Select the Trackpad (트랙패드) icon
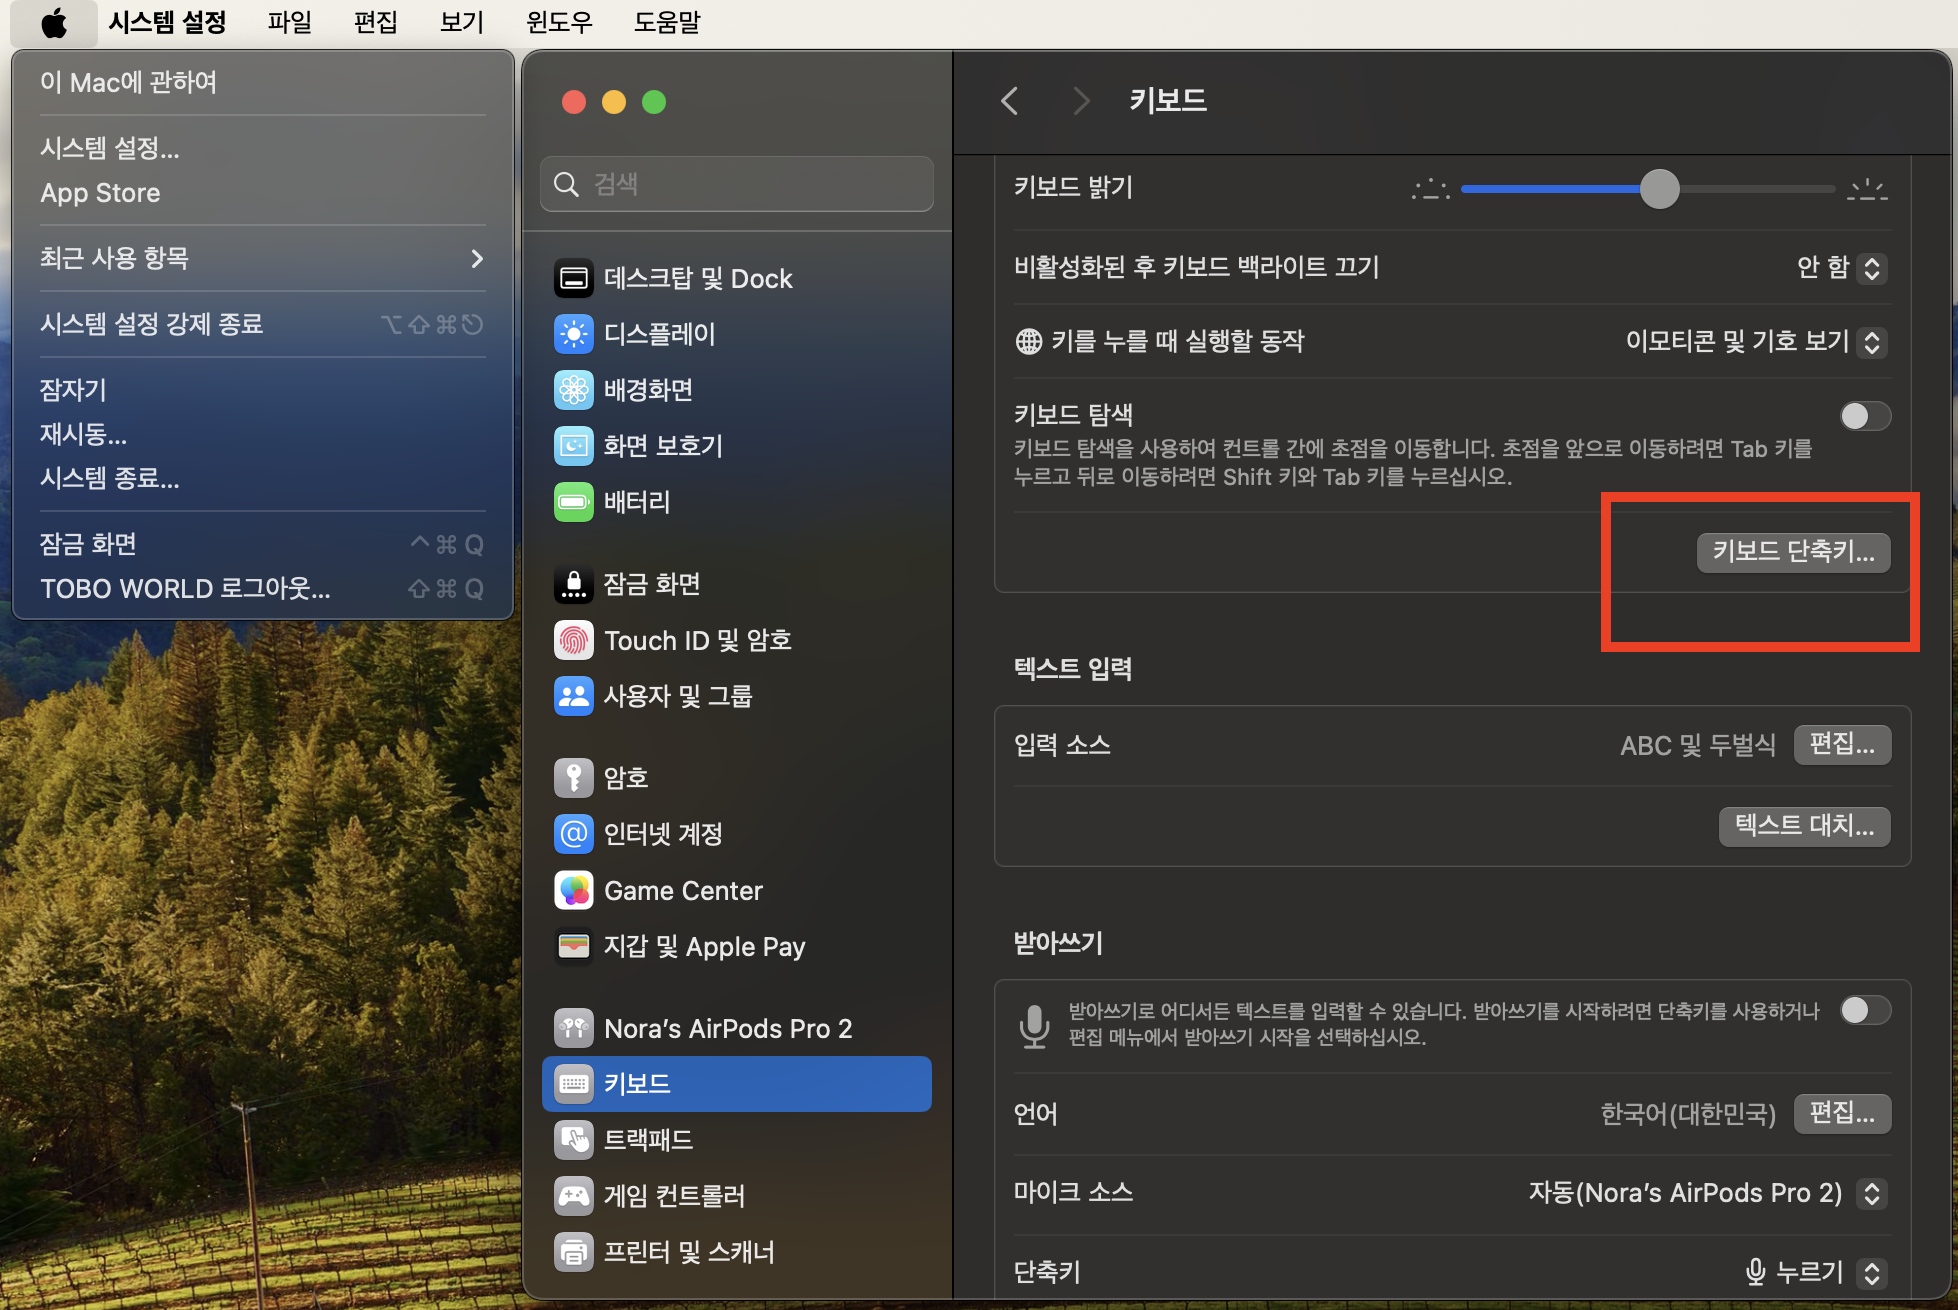The image size is (1958, 1310). click(x=574, y=1139)
